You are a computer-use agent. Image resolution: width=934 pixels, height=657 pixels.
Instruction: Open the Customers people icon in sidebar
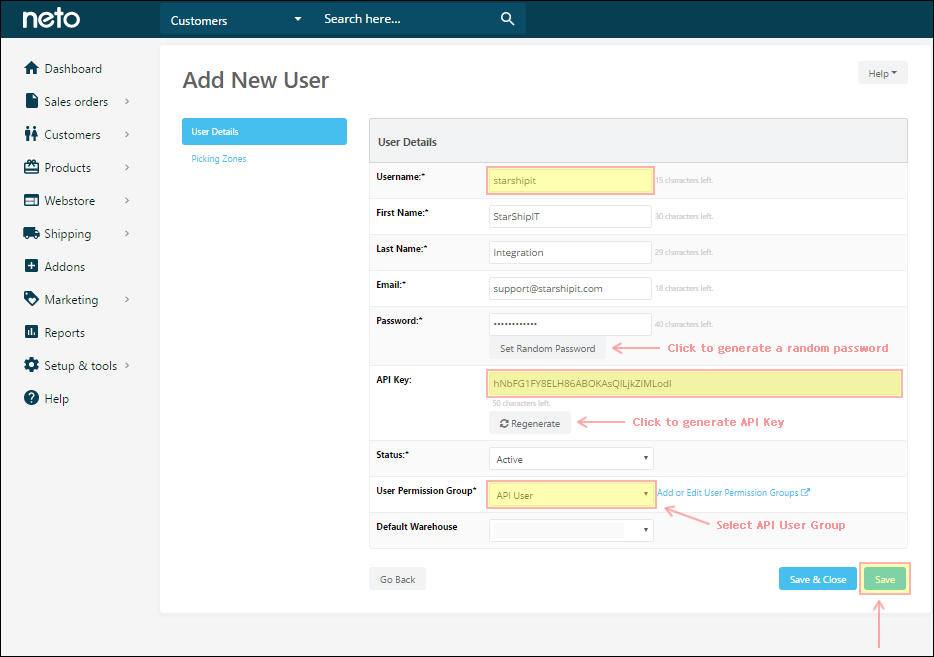pos(33,134)
